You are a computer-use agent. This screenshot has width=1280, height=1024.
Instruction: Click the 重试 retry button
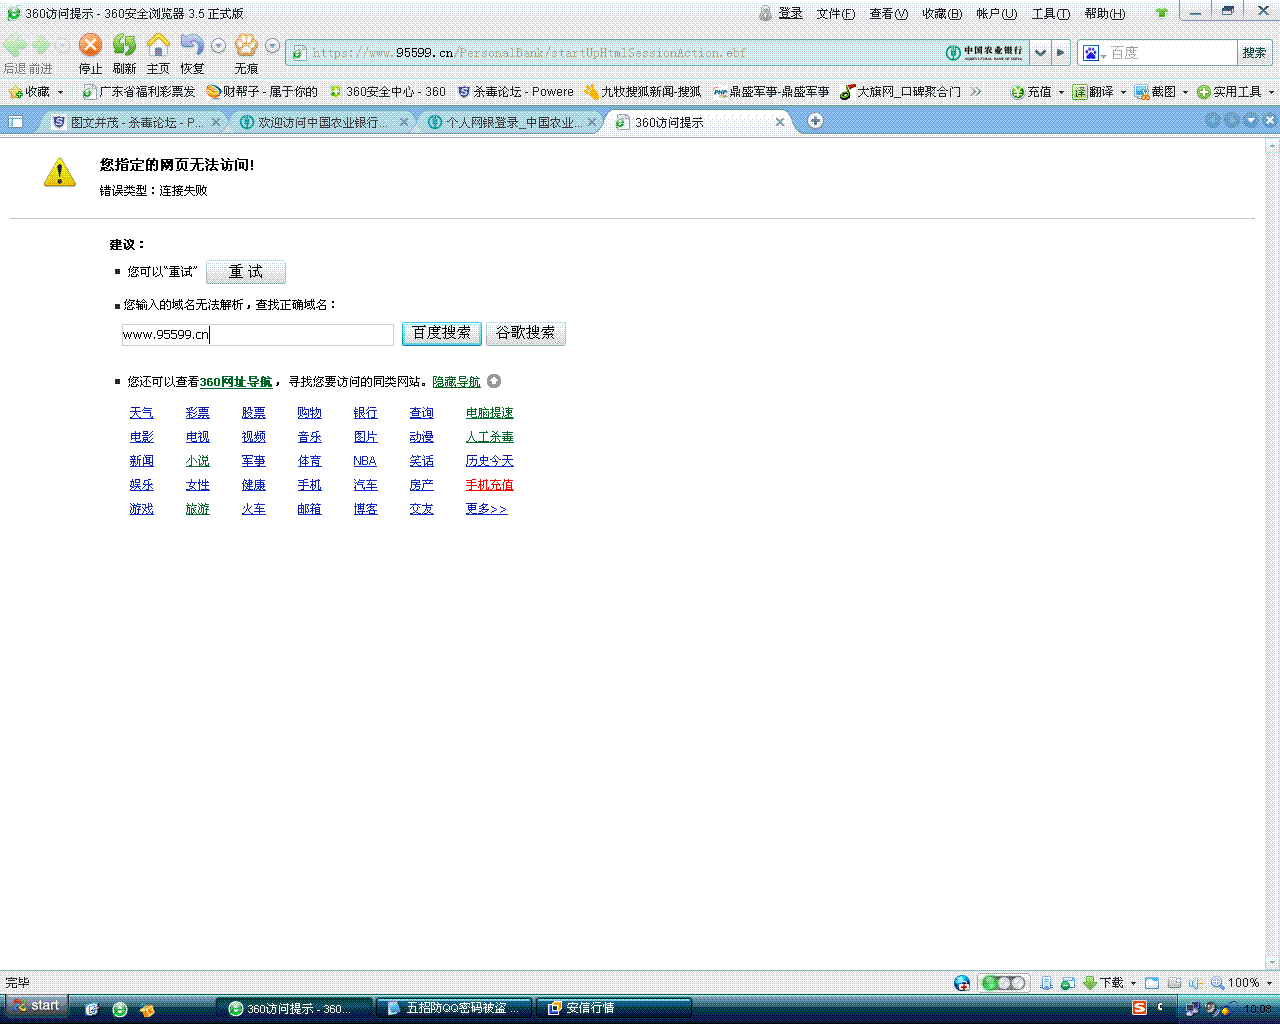(246, 272)
